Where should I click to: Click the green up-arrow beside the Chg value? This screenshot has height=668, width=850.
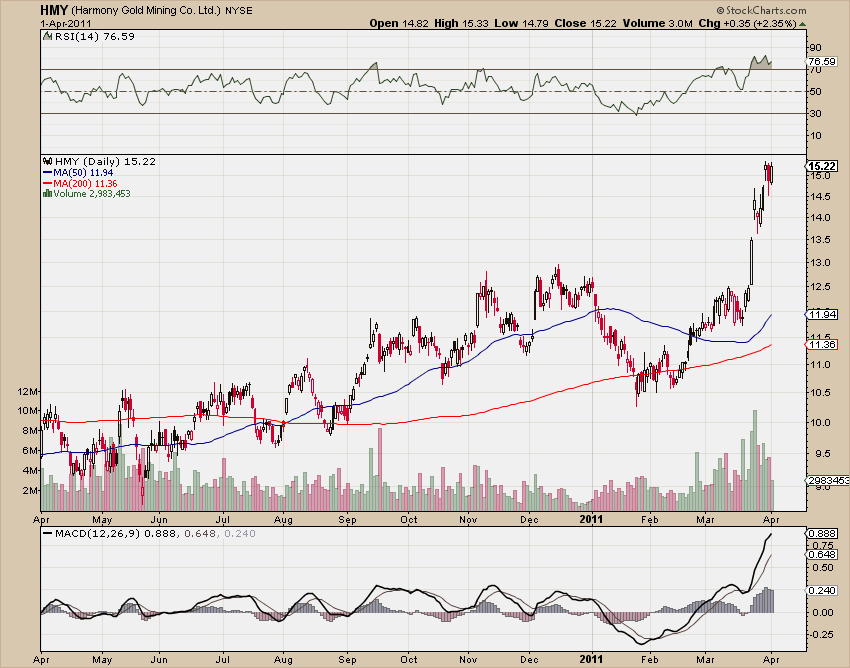click(802, 24)
